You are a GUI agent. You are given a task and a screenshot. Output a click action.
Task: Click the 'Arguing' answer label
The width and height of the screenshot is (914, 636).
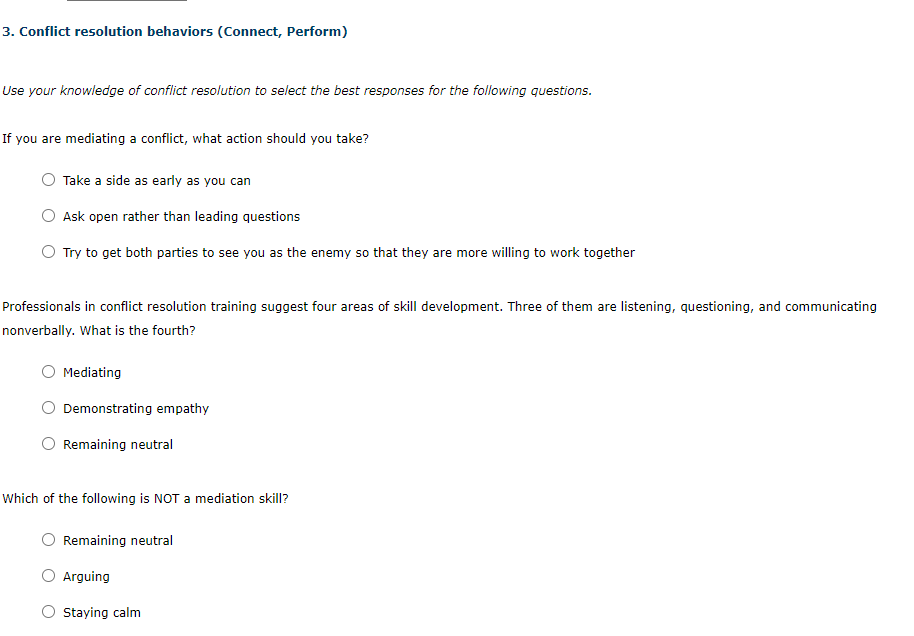point(86,575)
